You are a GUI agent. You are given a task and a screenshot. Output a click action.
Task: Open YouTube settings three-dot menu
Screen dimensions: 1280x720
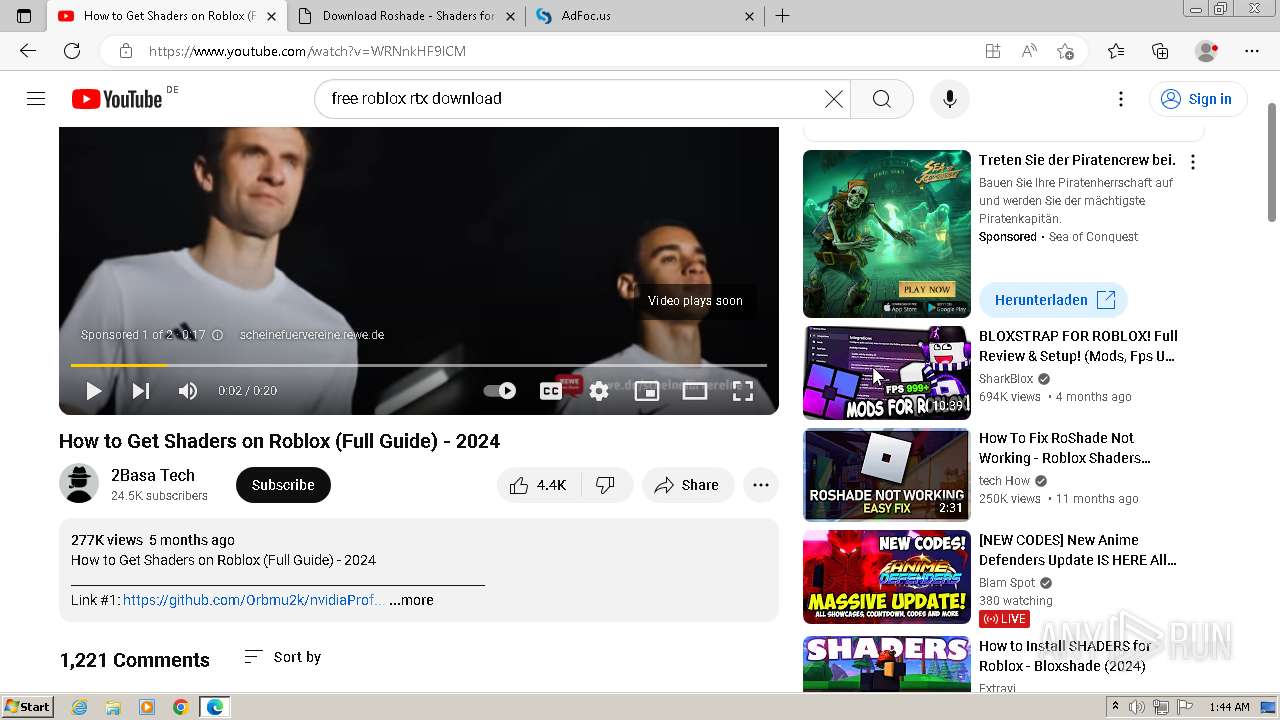tap(1120, 98)
